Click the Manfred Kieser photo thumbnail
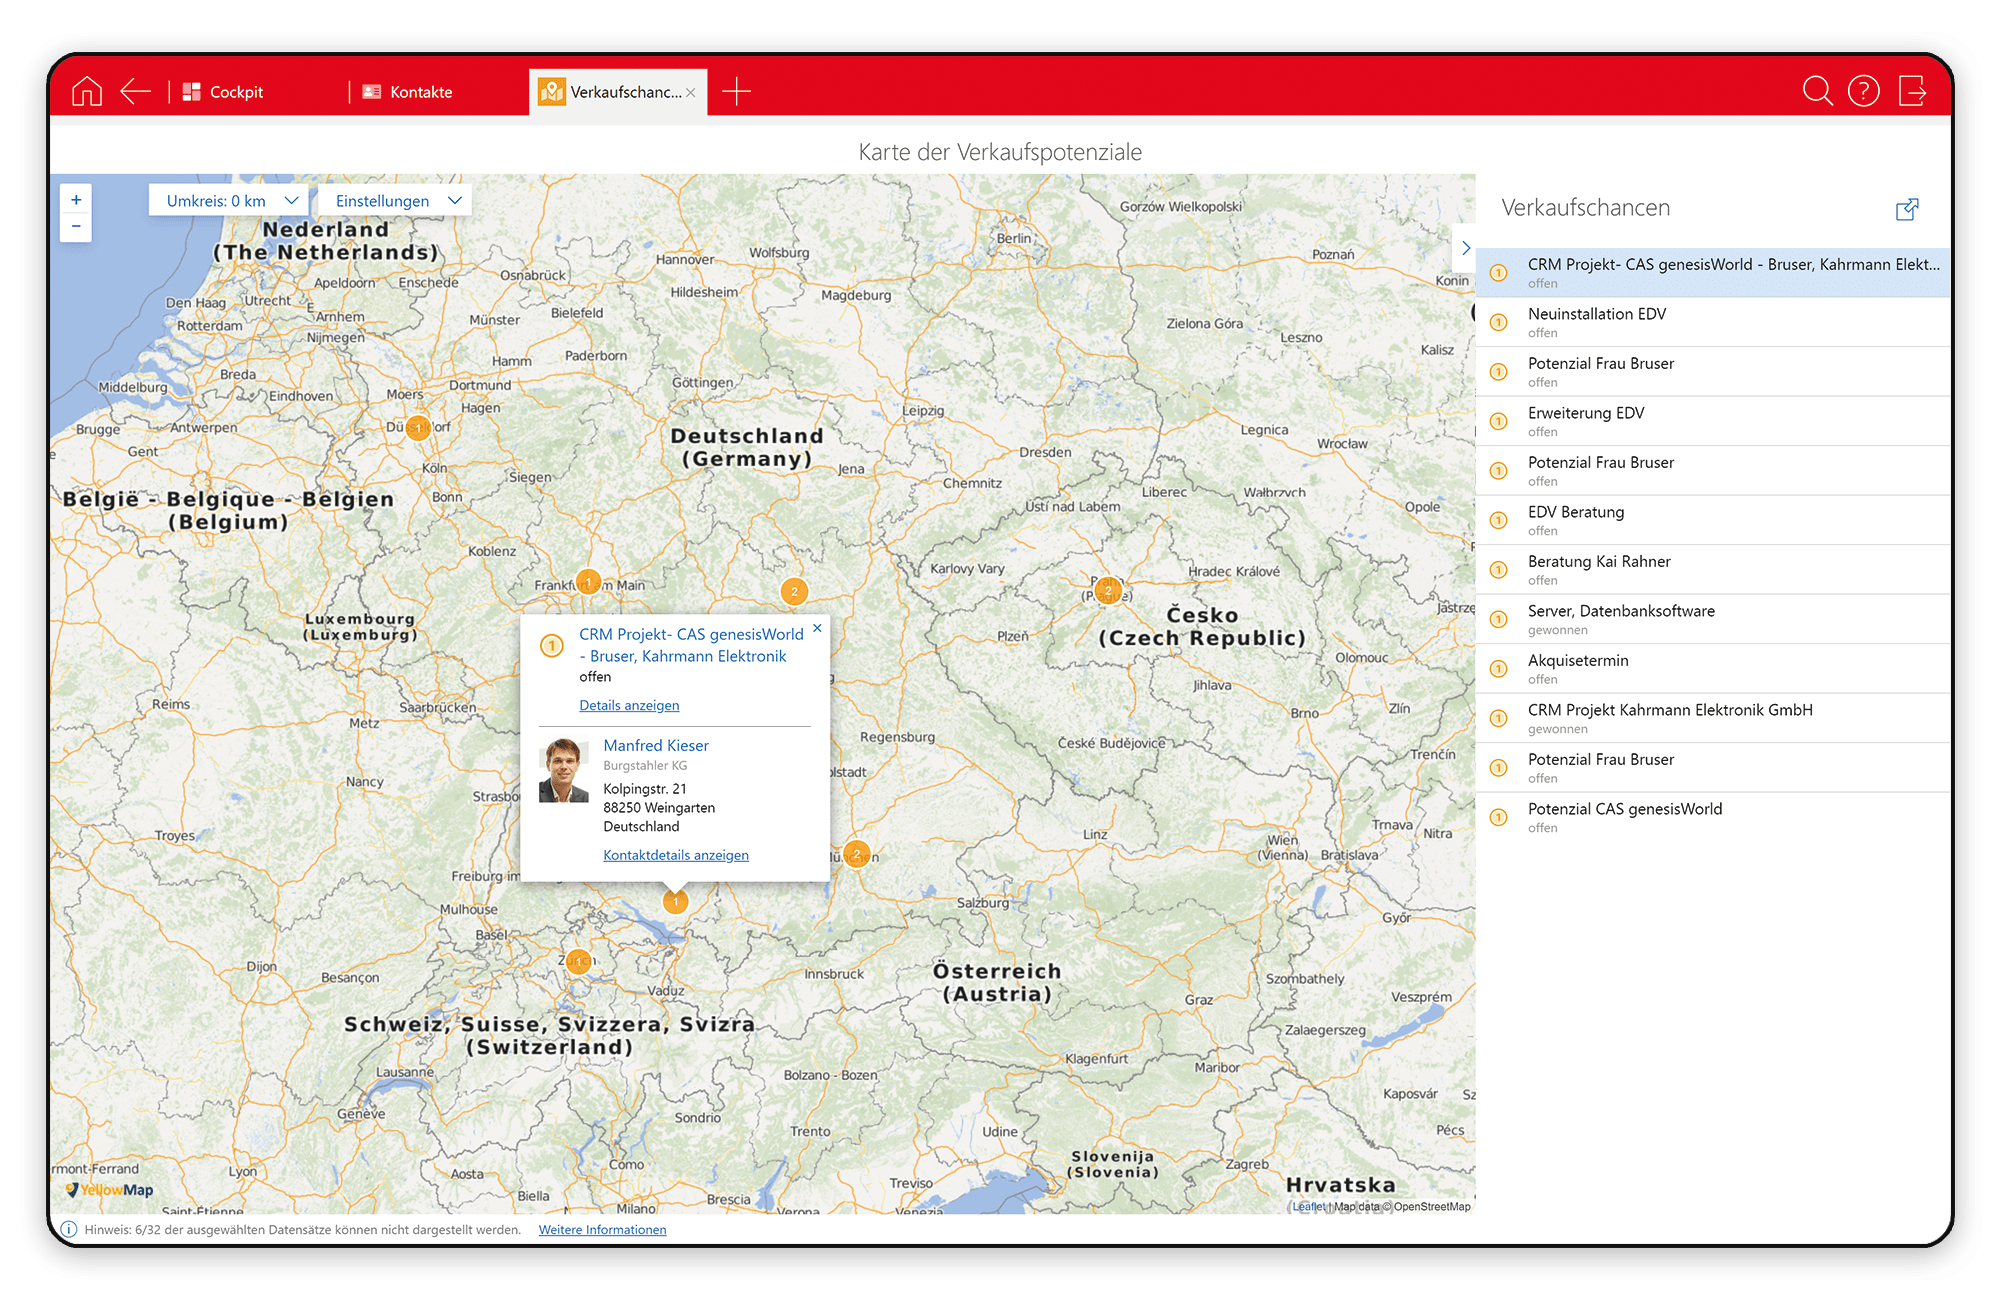 click(x=564, y=770)
